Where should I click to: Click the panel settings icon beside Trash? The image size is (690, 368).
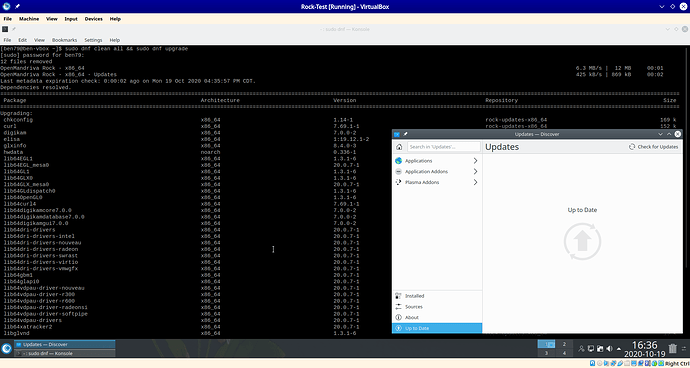point(684,349)
